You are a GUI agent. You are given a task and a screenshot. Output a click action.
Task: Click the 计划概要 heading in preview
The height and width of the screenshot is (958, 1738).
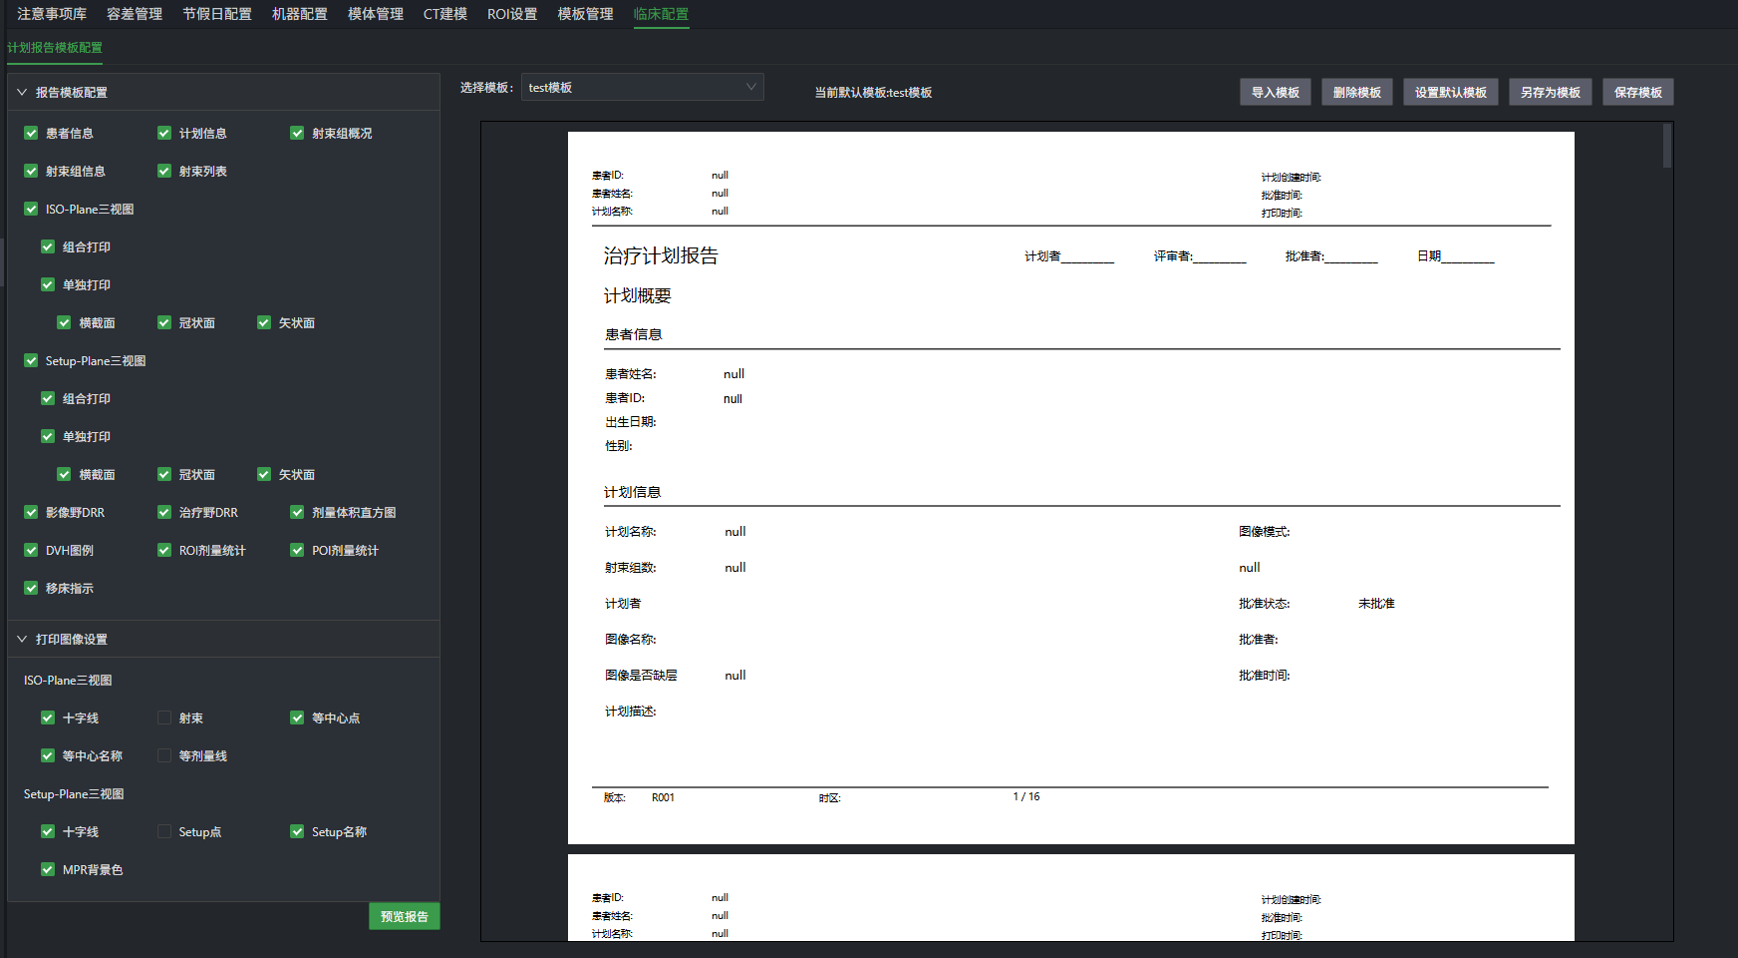click(637, 296)
